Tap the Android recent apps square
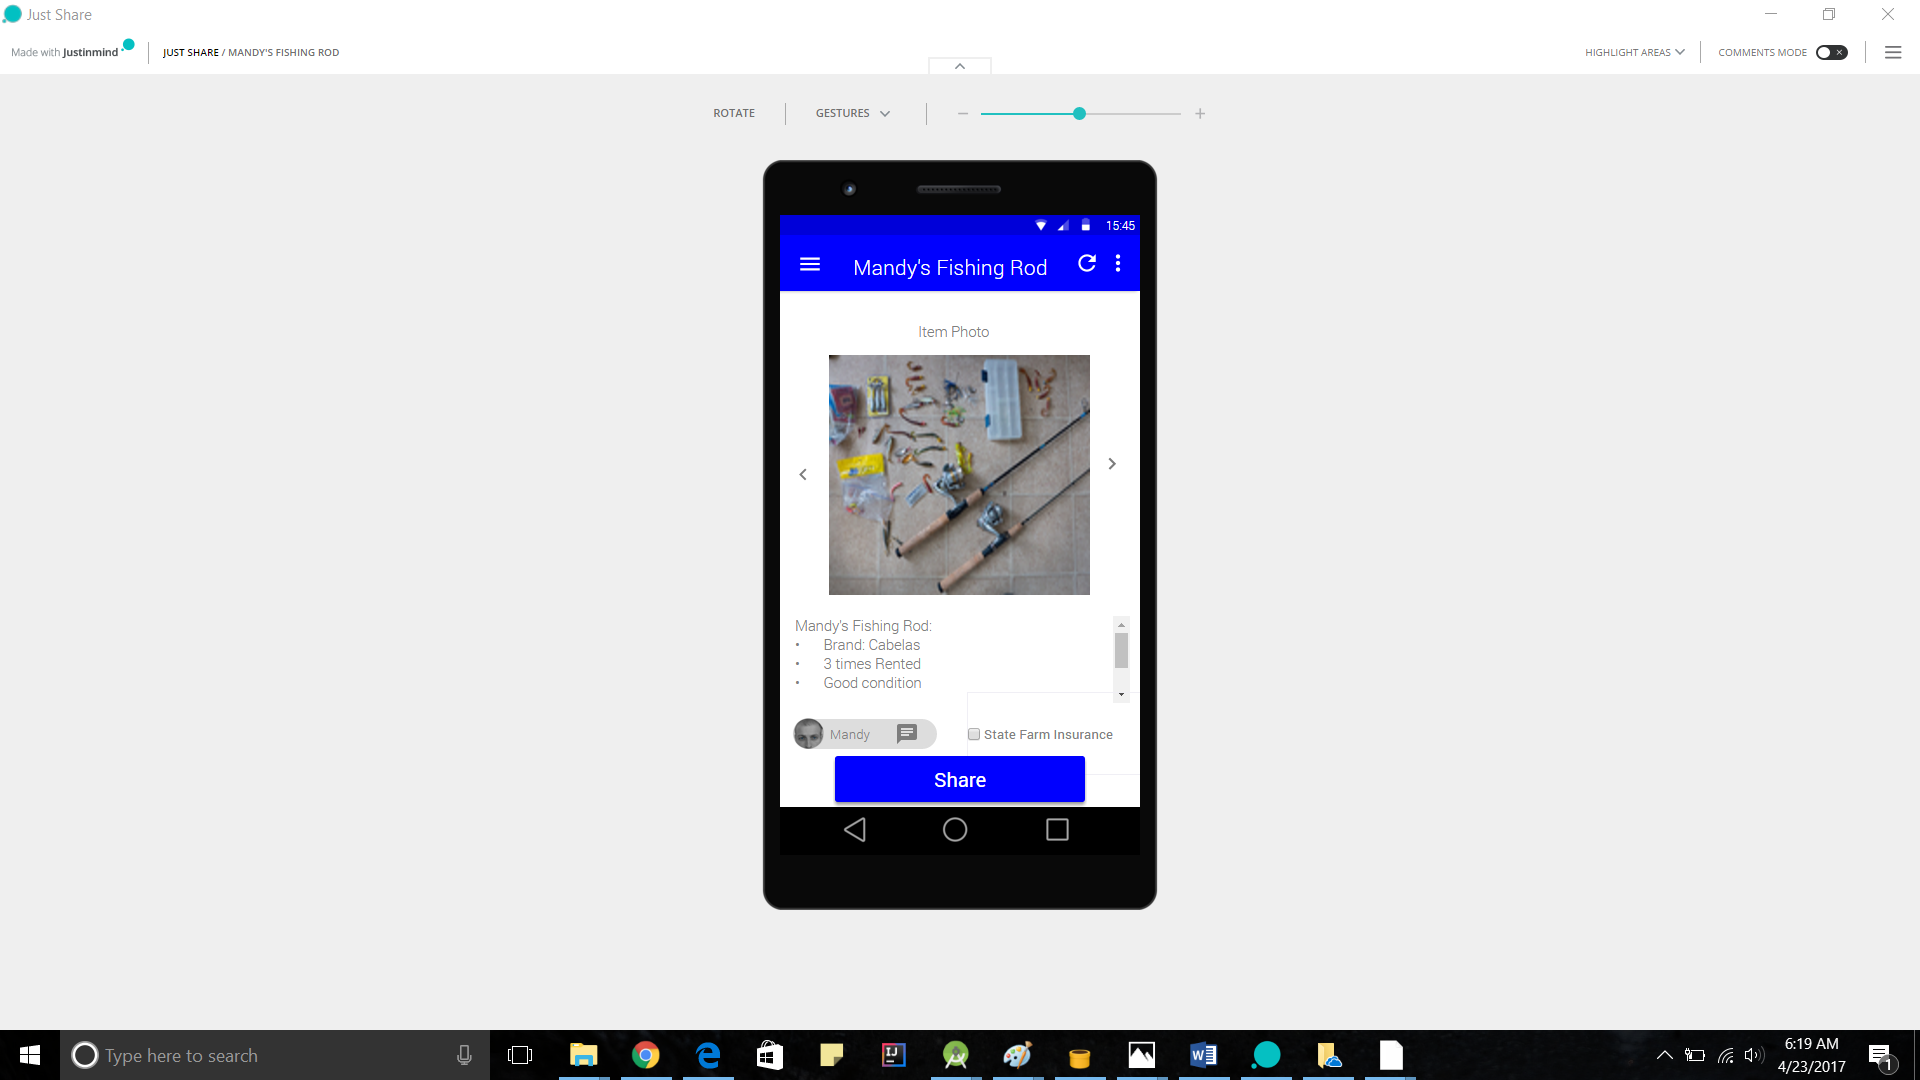 pyautogui.click(x=1057, y=830)
